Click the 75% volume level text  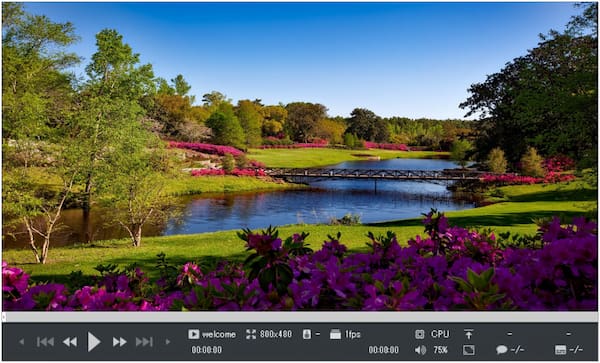point(441,350)
